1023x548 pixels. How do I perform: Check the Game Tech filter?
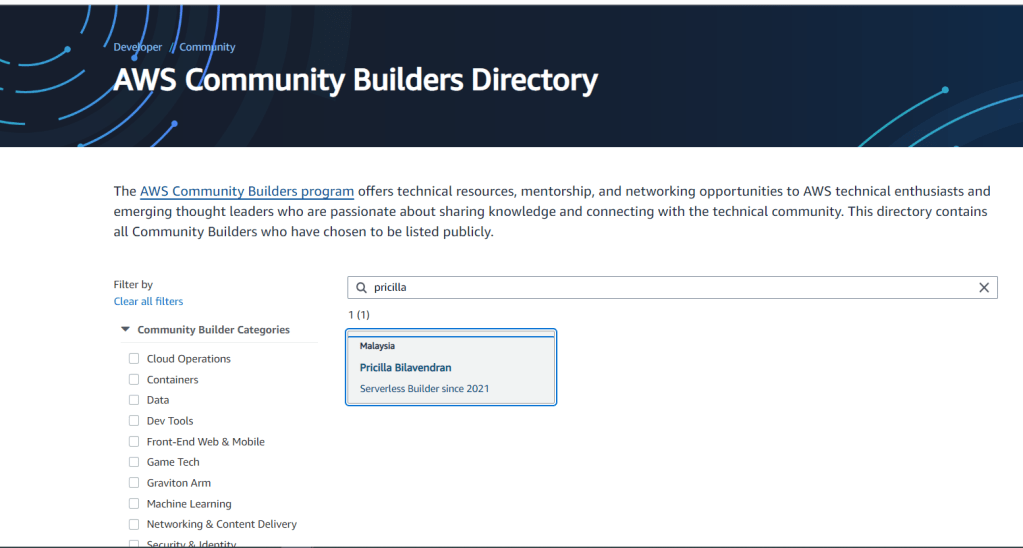134,462
